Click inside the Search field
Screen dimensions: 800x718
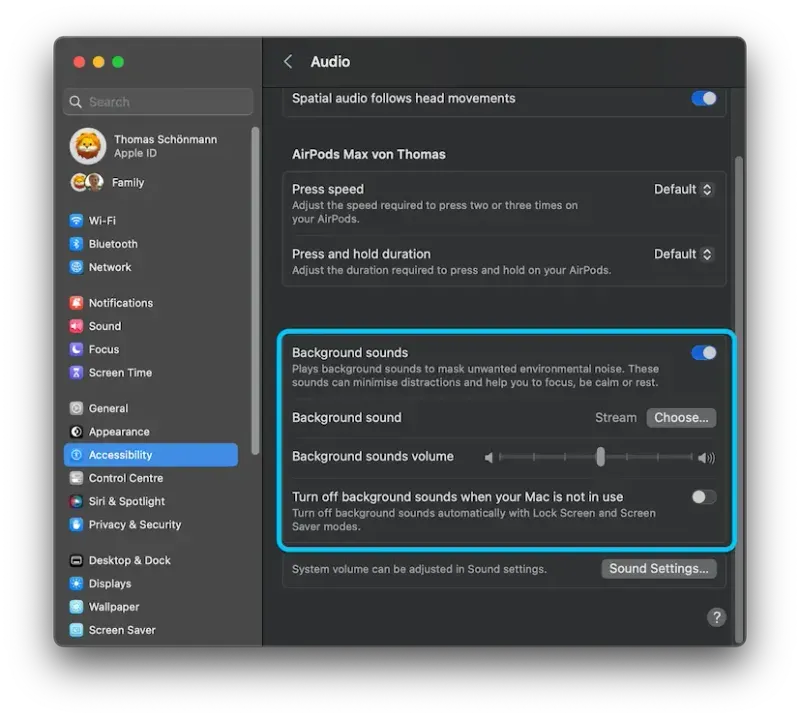[158, 102]
